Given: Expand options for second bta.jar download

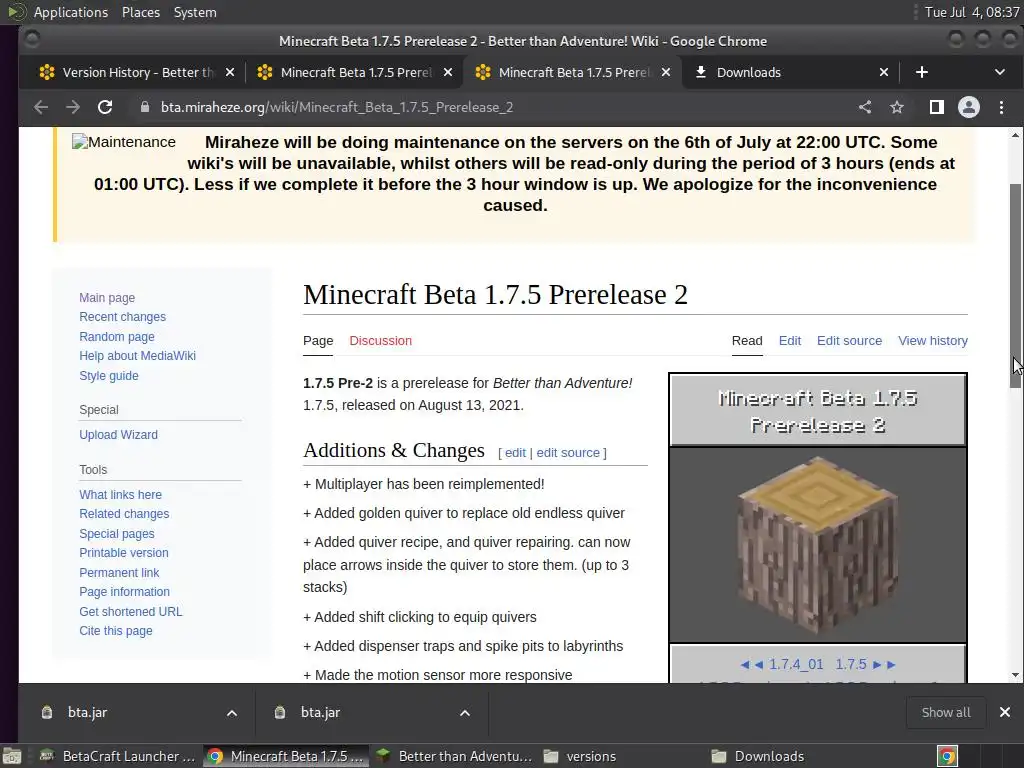Looking at the screenshot, I should tap(465, 712).
